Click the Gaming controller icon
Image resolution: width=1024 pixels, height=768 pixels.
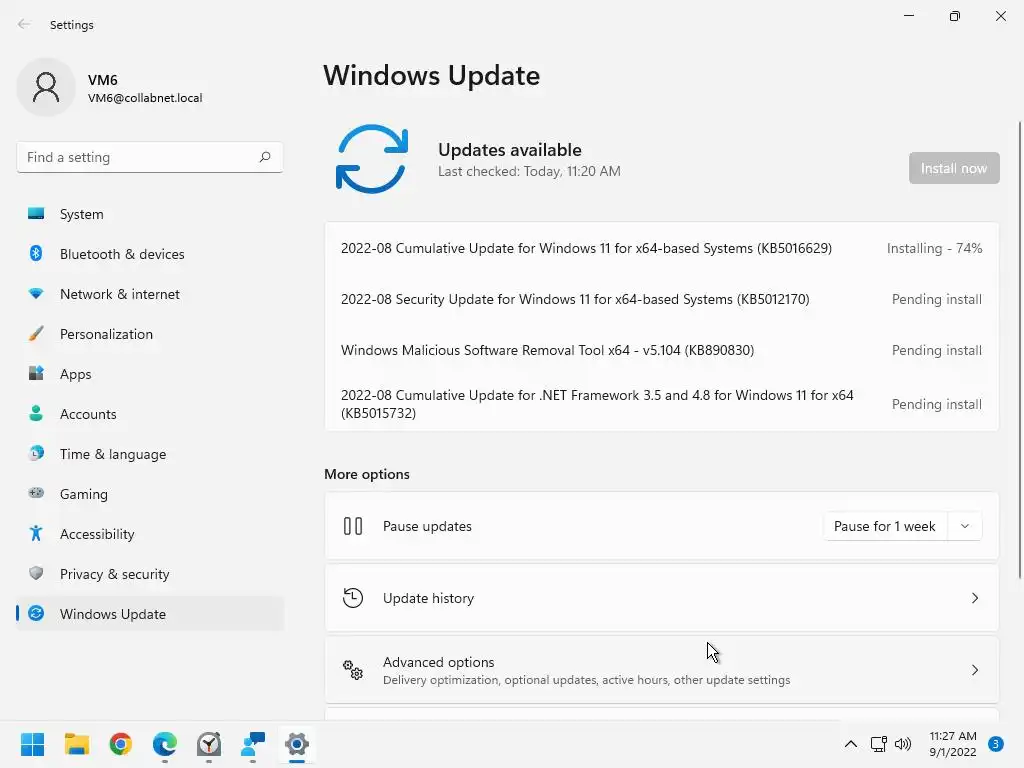36,493
